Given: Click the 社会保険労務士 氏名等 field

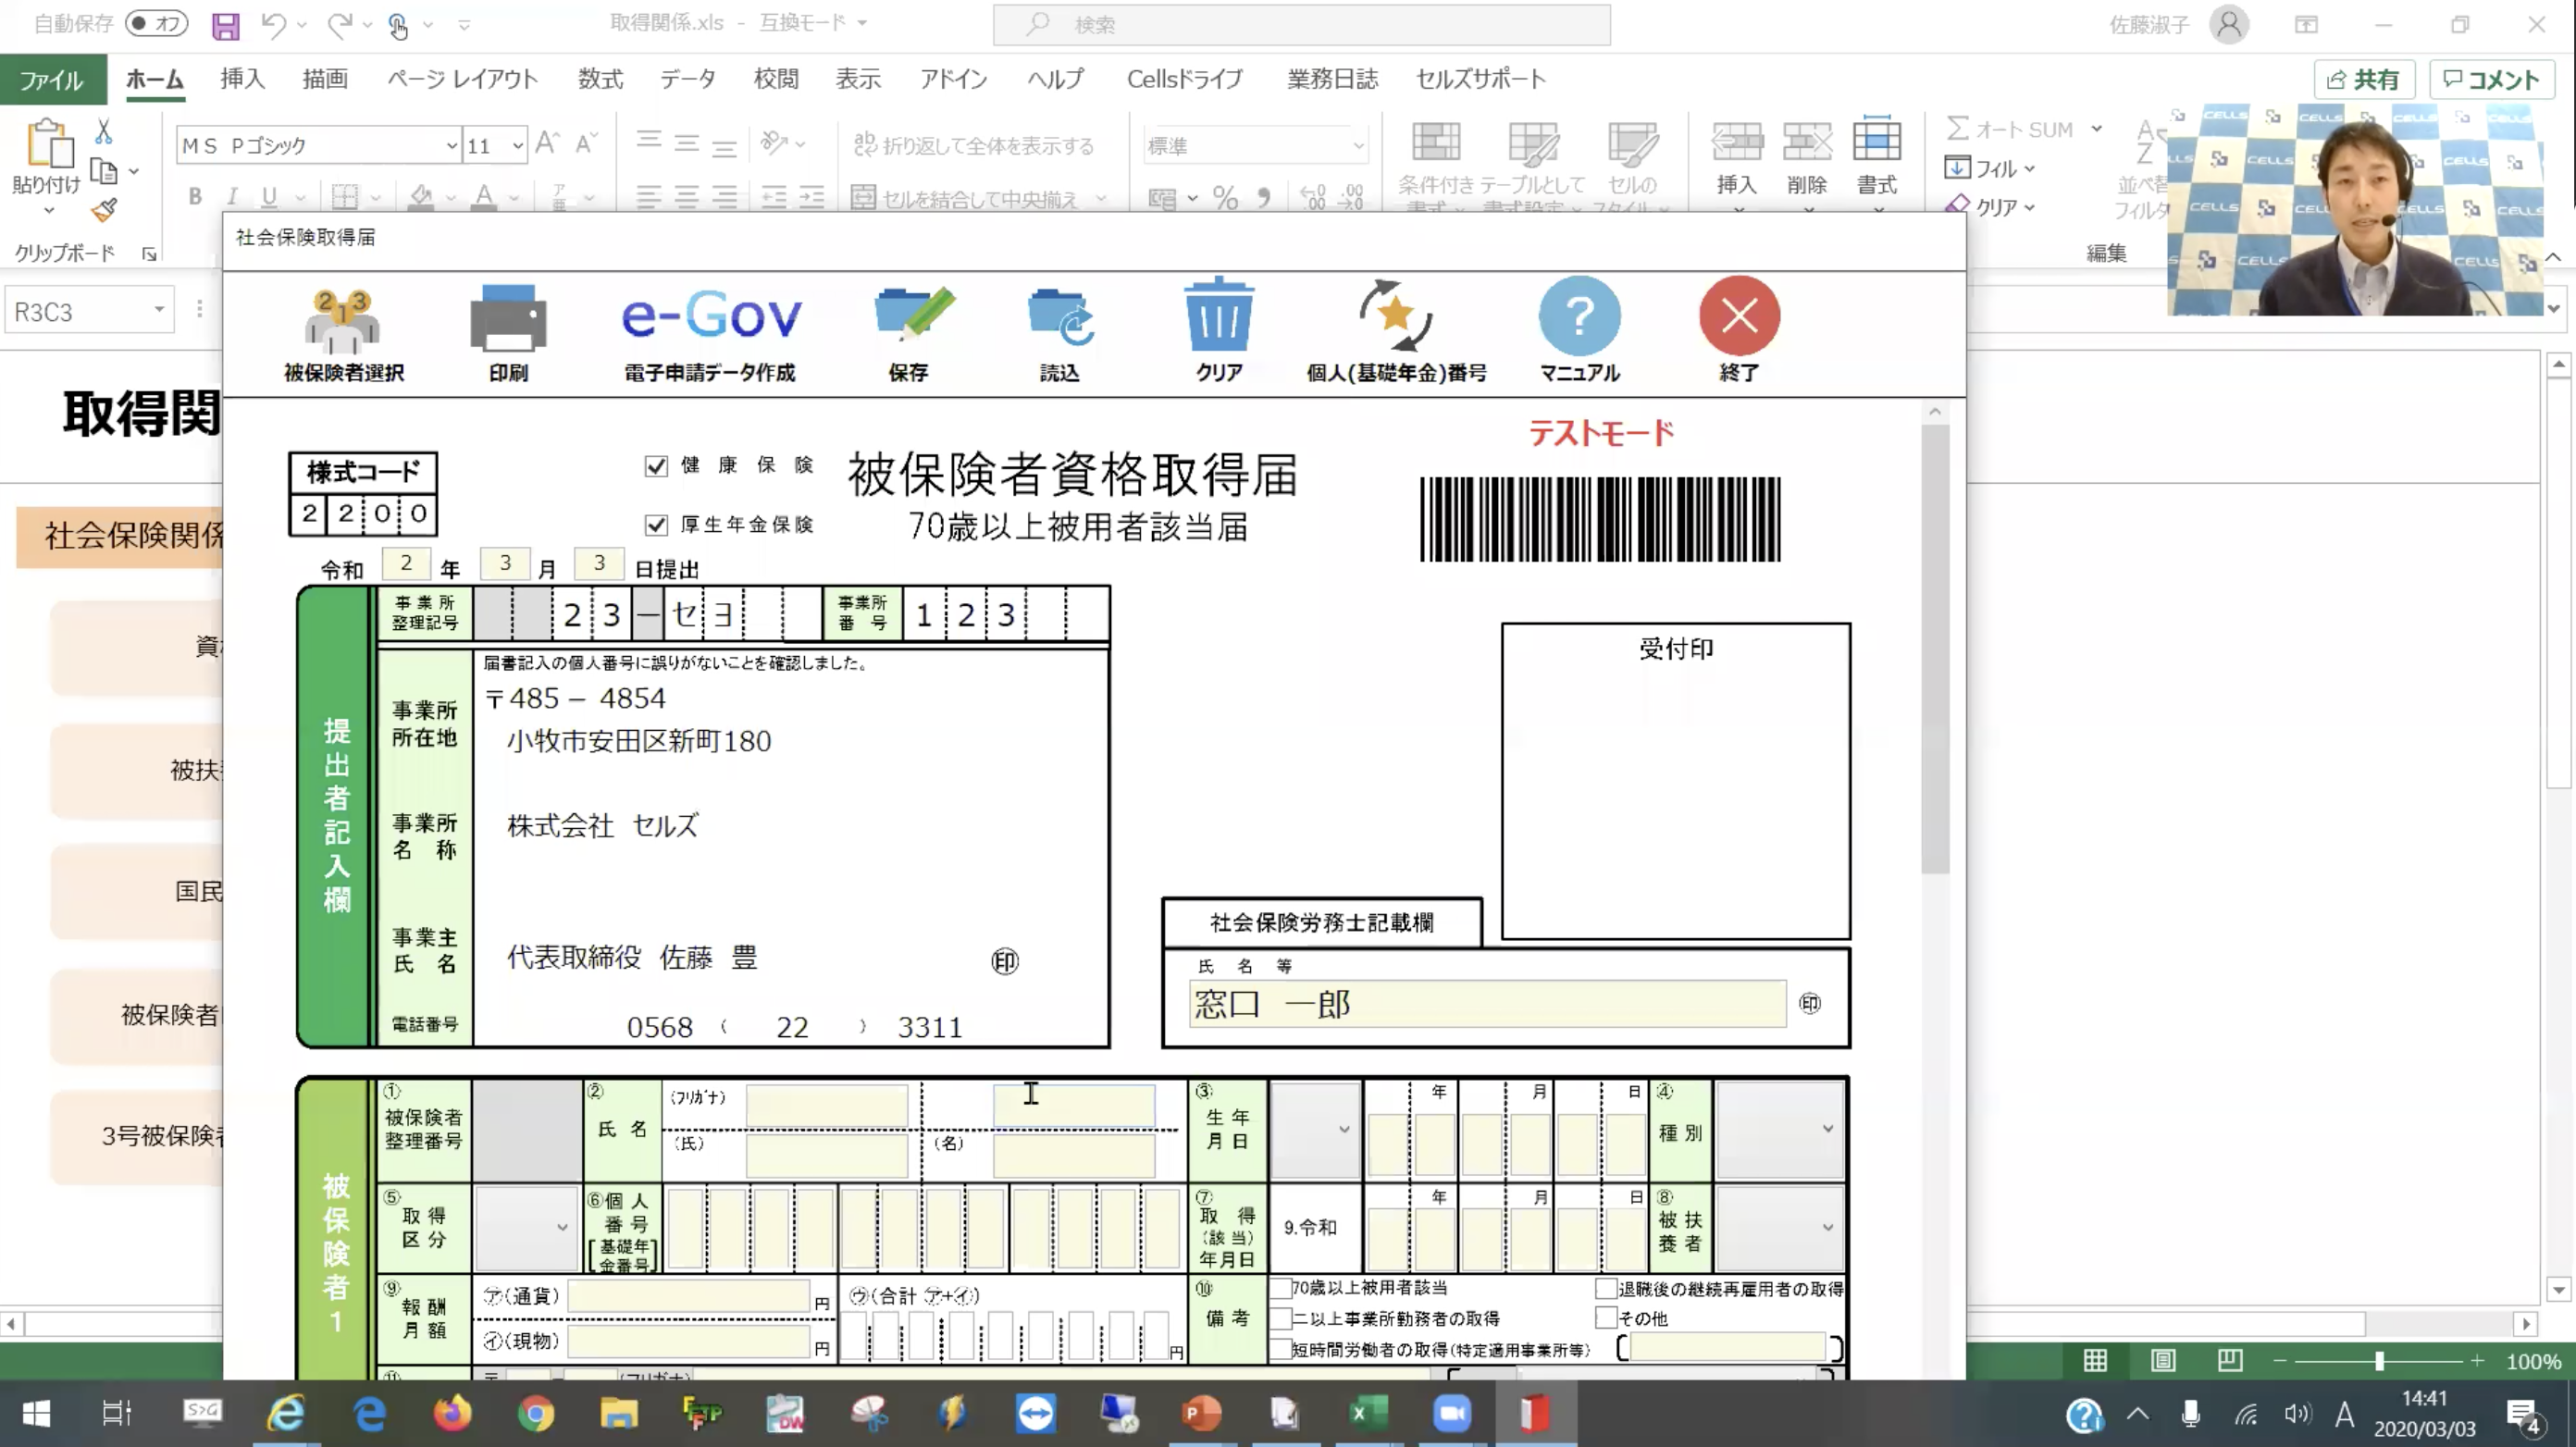Looking at the screenshot, I should click(x=1487, y=1004).
